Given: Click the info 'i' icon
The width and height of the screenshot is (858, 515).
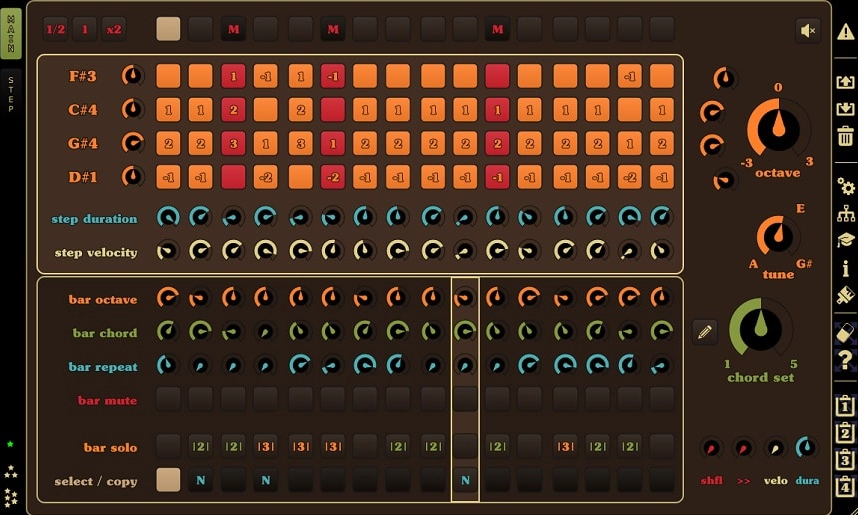Looking at the screenshot, I should click(846, 268).
